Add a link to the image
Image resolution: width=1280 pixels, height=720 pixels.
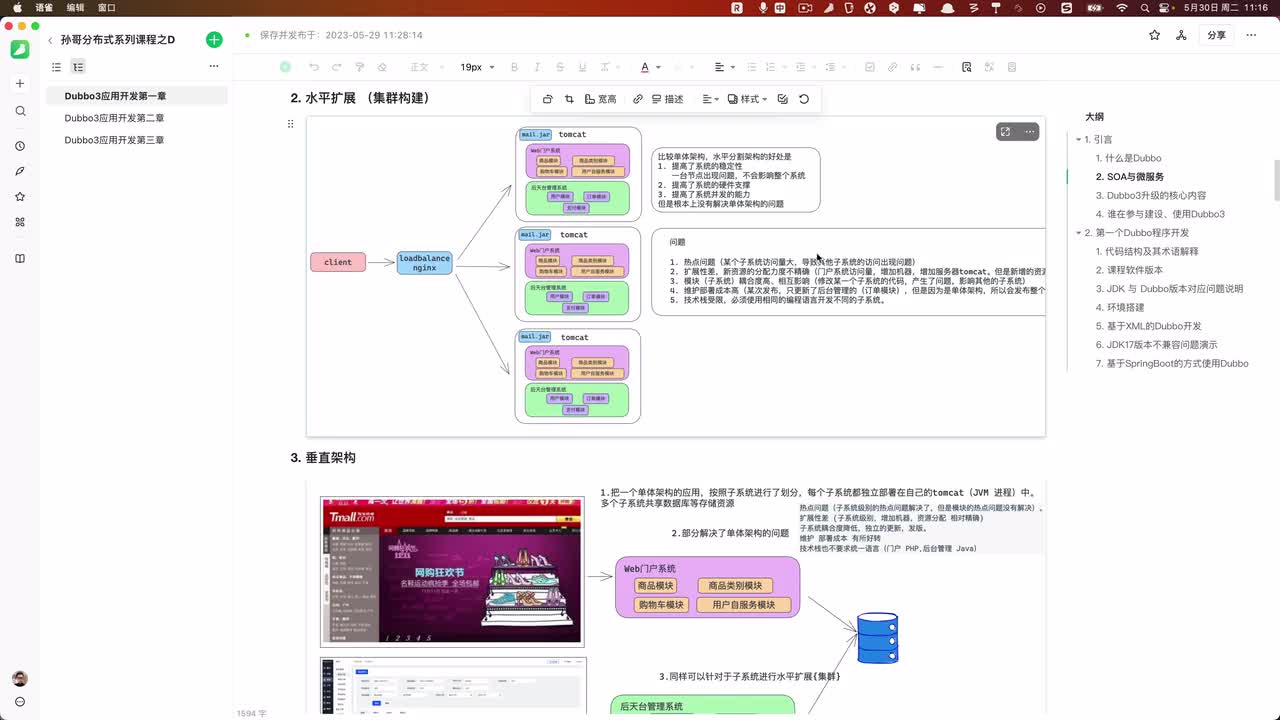point(638,99)
